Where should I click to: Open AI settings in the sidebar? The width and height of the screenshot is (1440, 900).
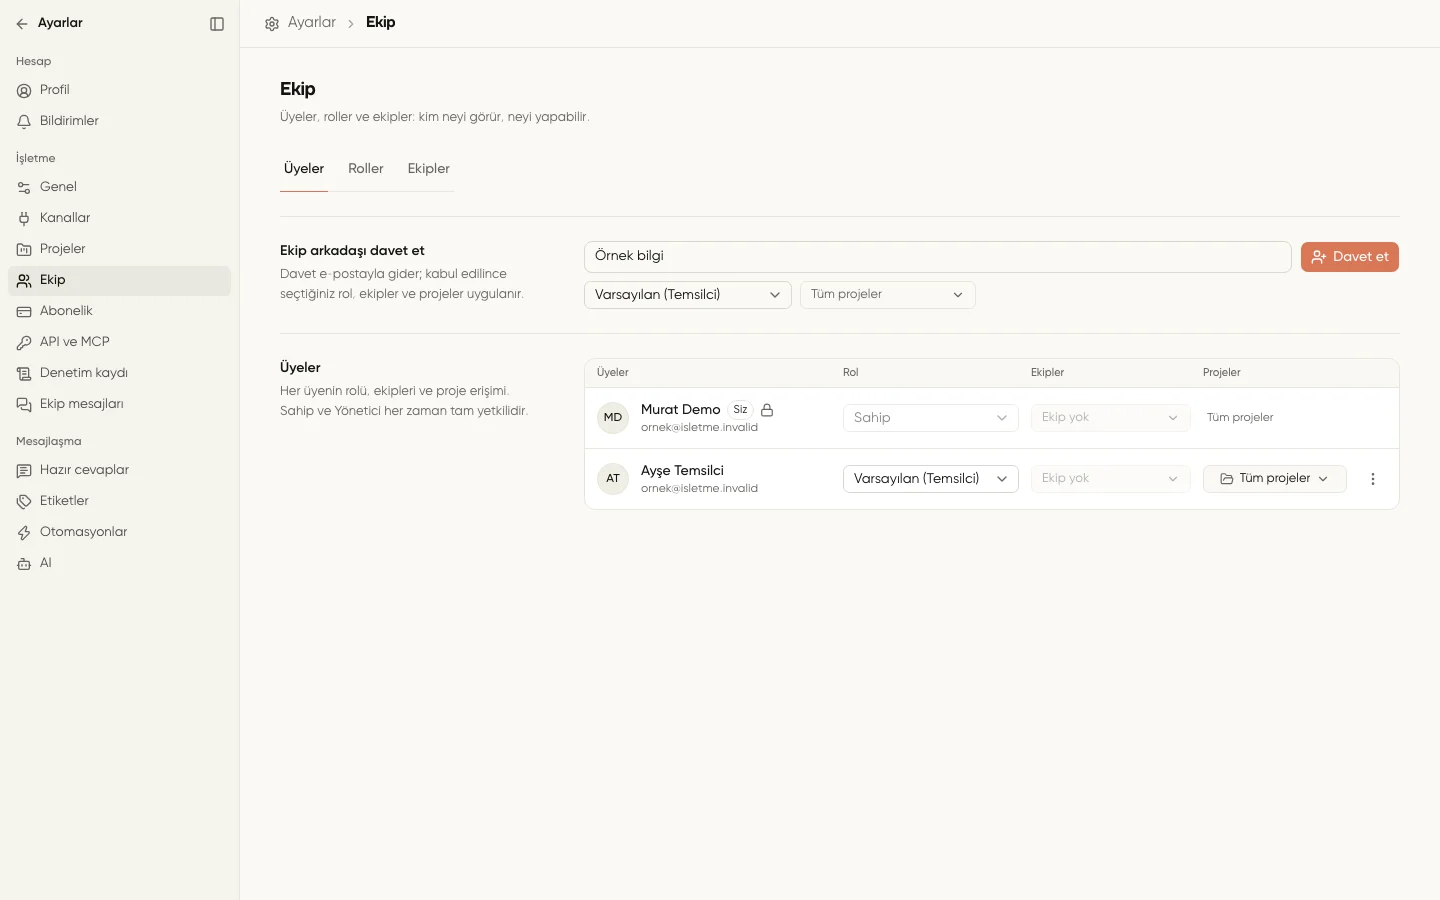[x=119, y=563]
